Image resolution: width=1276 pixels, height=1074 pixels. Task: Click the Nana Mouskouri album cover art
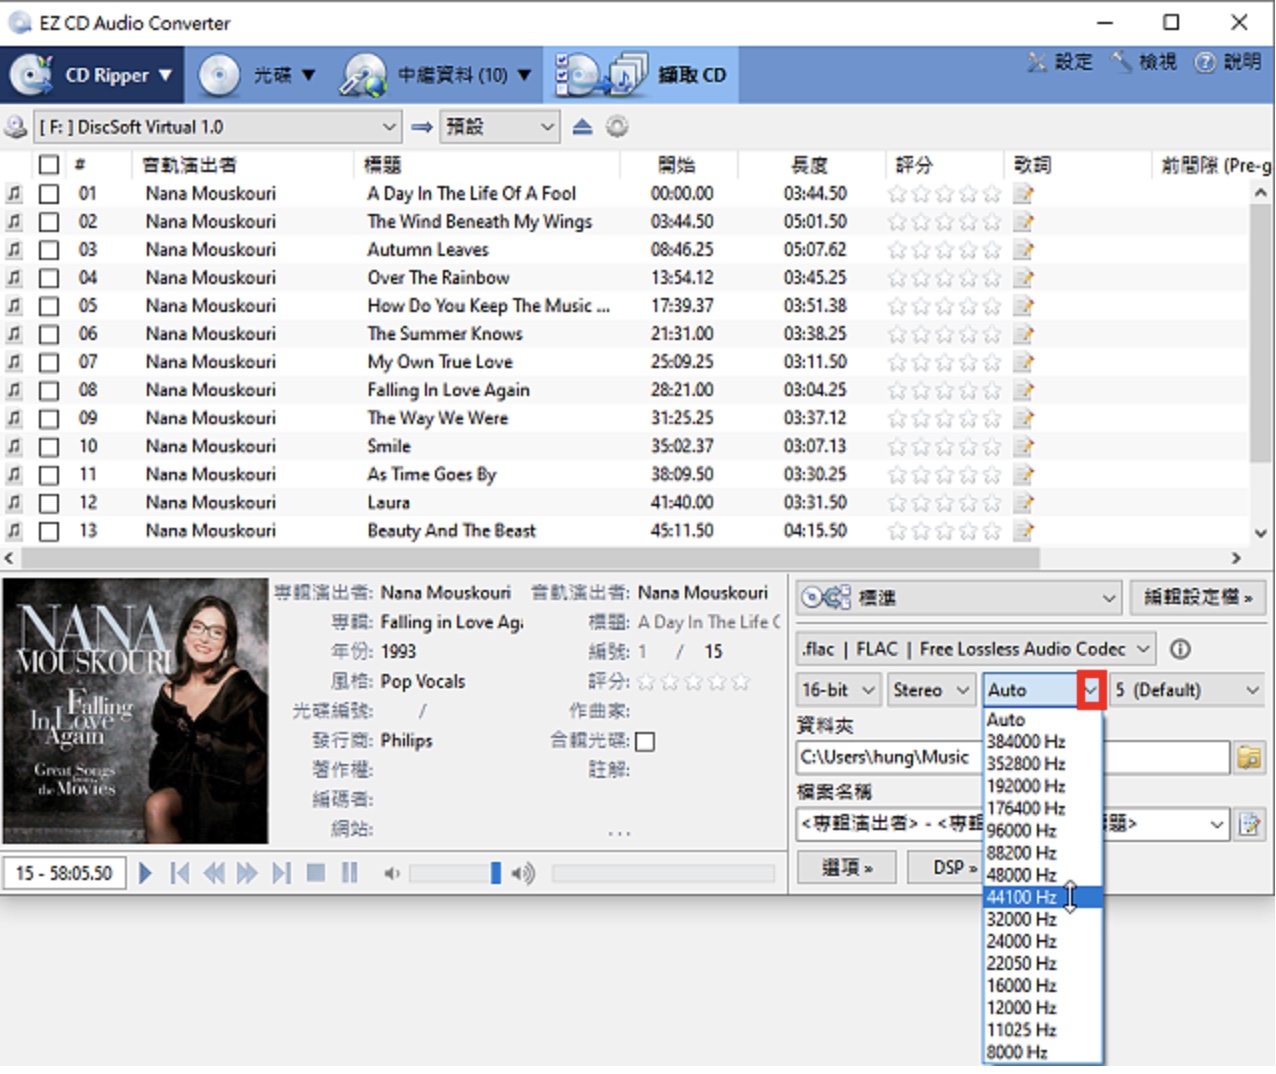(136, 711)
